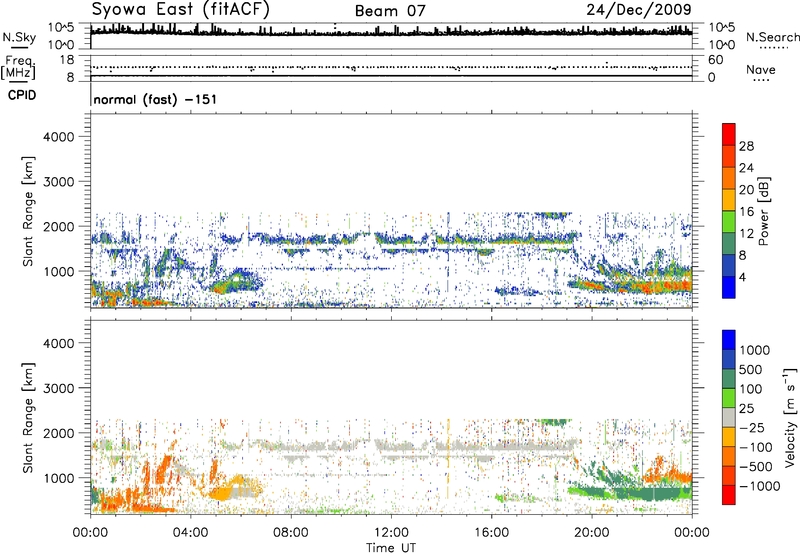This screenshot has width=800, height=554.
Task: Select the dark green 100–500 velocity segment
Action: tap(729, 379)
